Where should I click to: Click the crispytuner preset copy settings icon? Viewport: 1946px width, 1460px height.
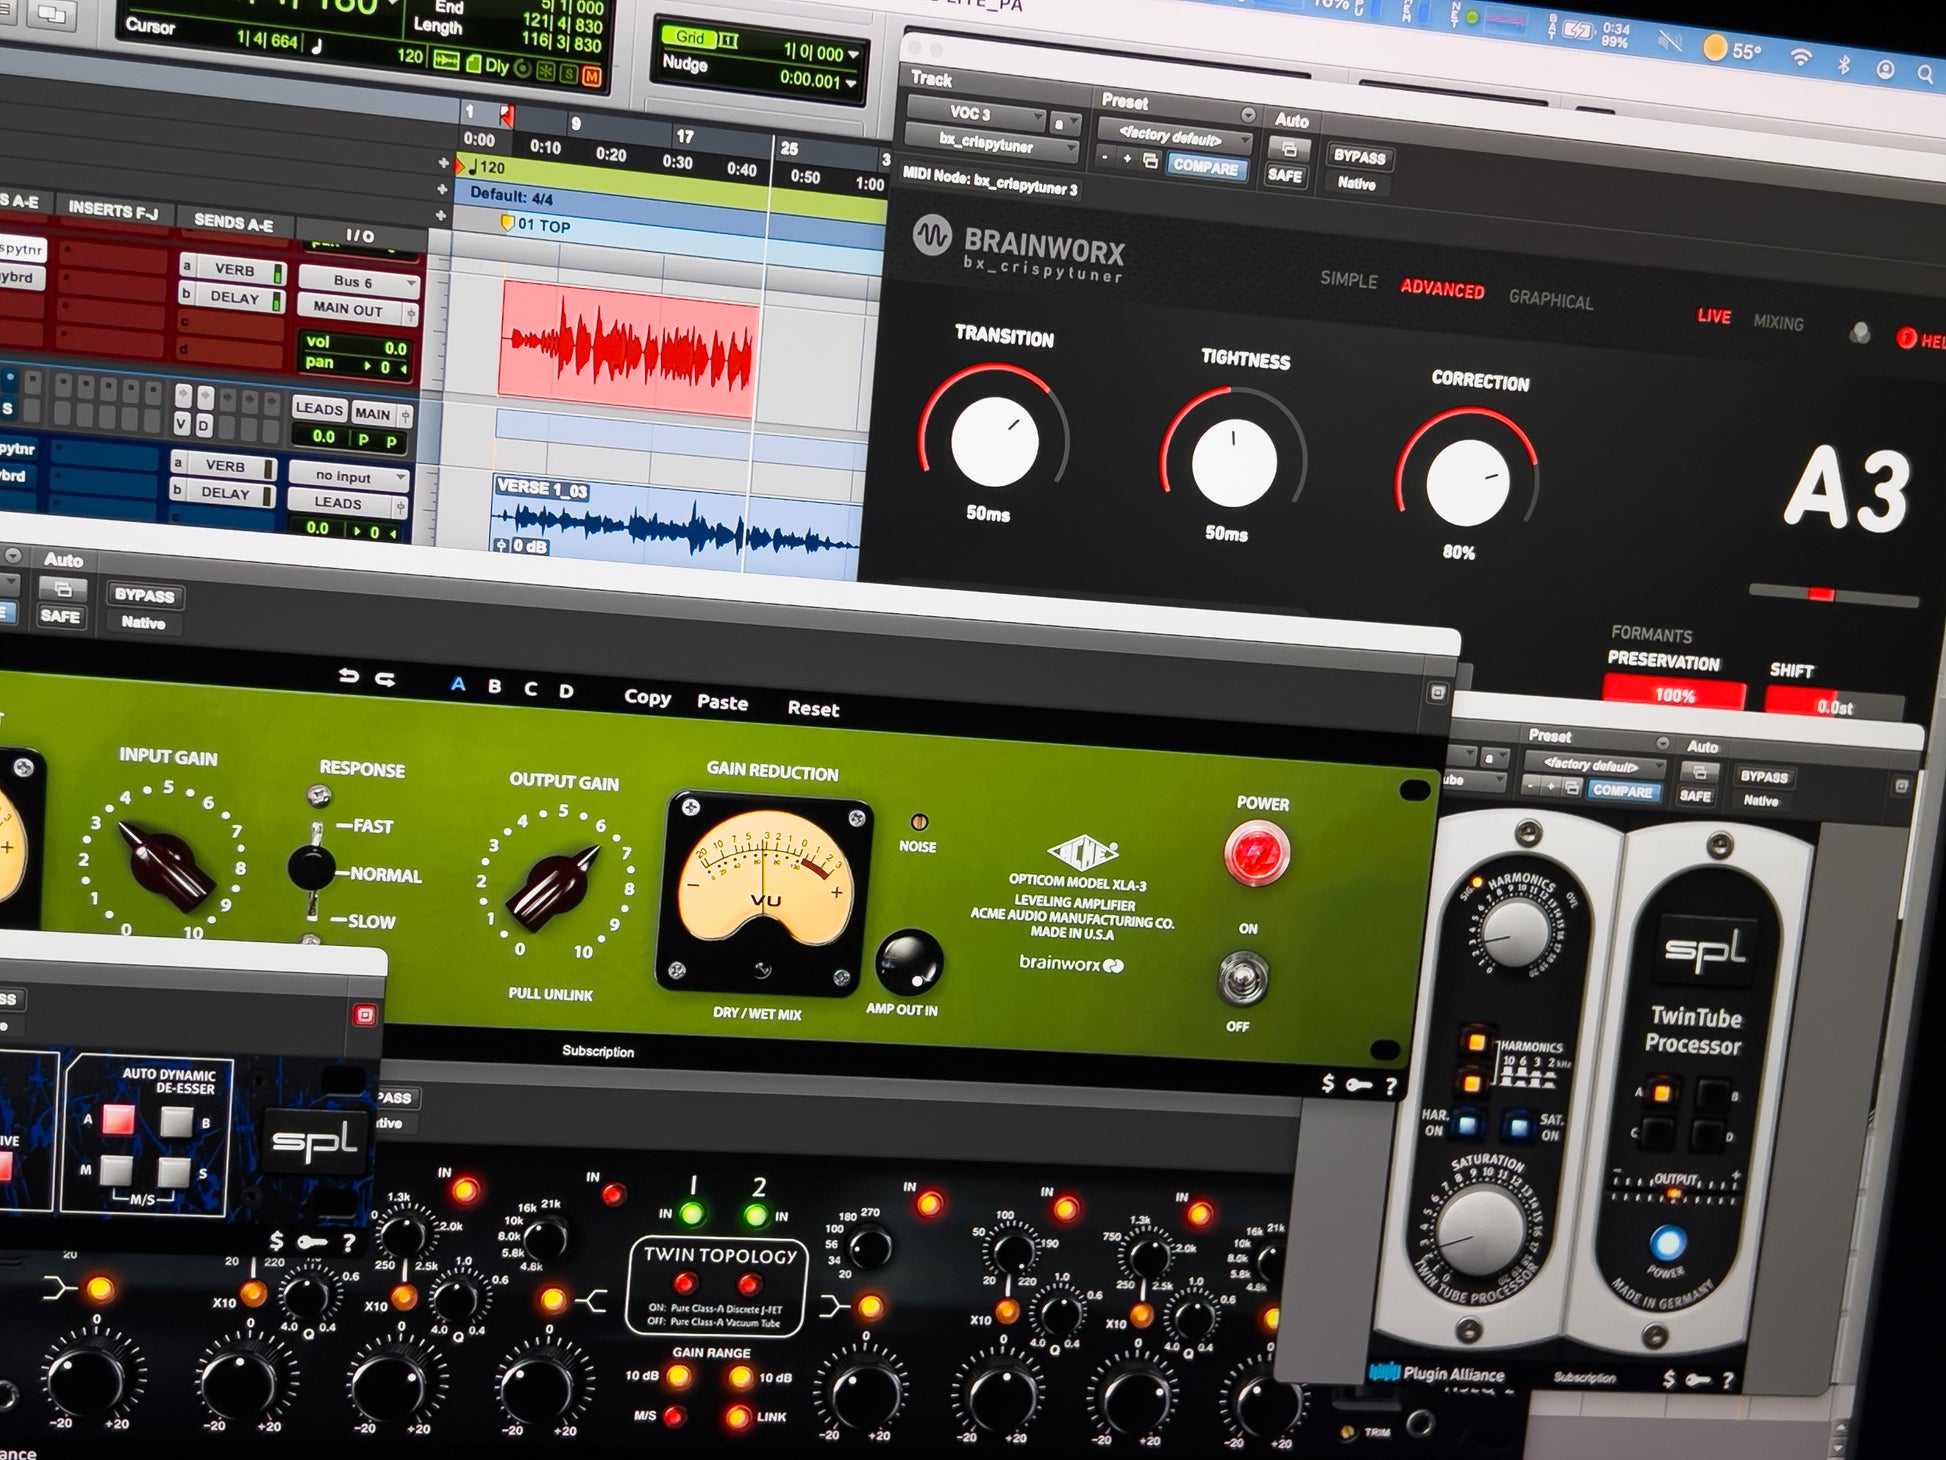(1150, 161)
